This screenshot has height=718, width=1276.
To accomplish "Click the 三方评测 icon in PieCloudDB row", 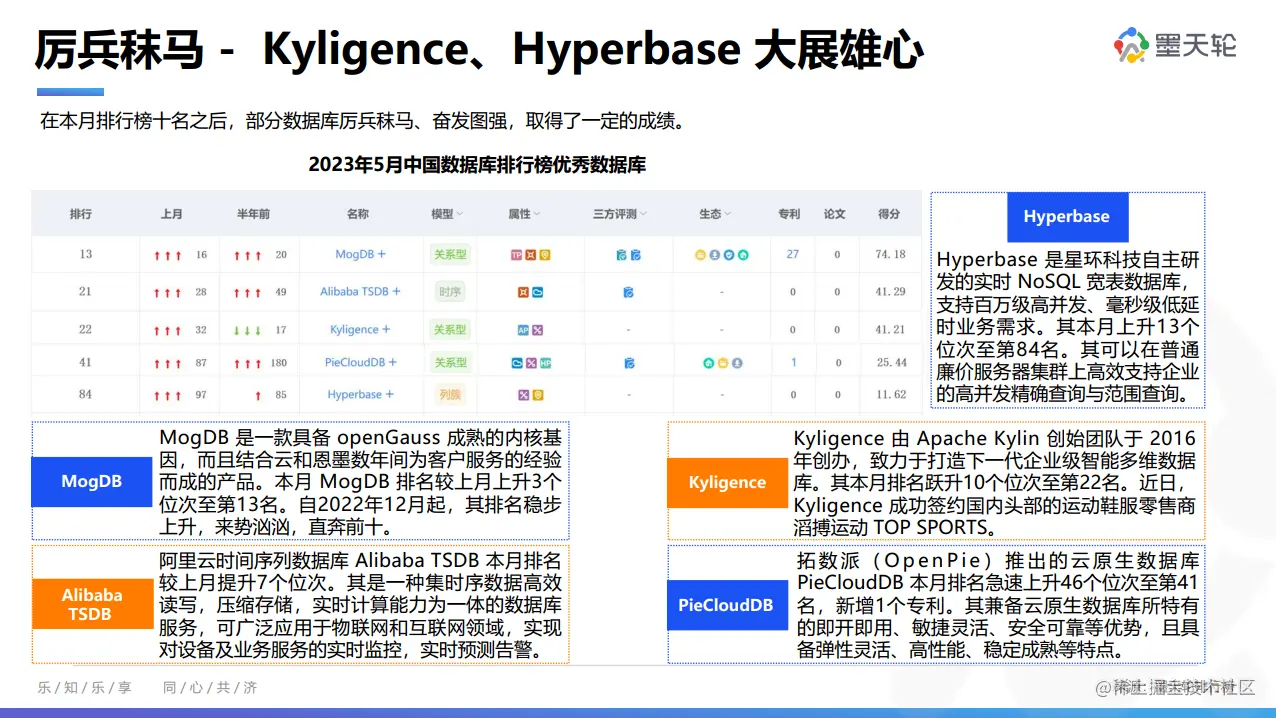I will [629, 363].
